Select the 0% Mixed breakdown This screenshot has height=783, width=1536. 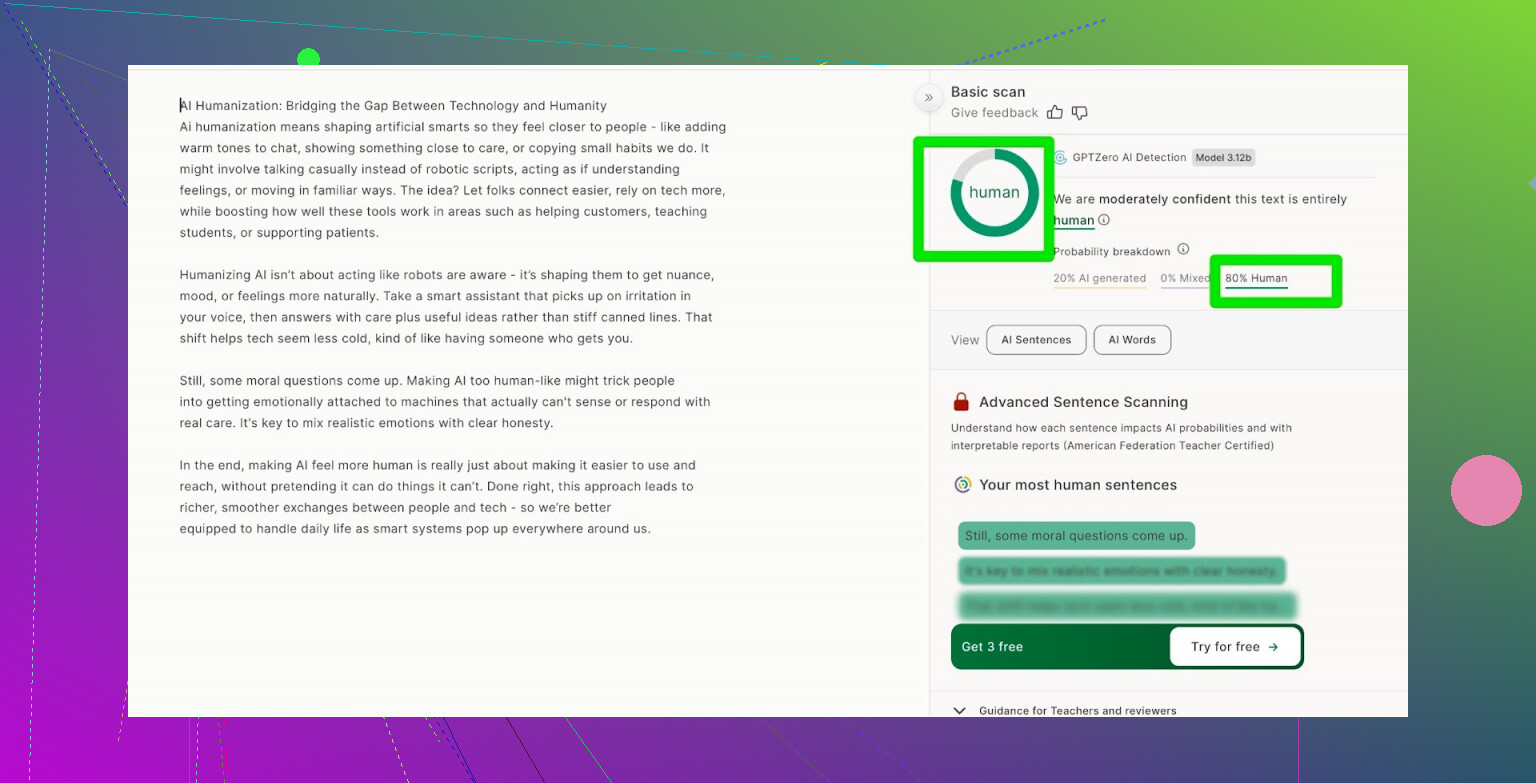tap(1183, 279)
